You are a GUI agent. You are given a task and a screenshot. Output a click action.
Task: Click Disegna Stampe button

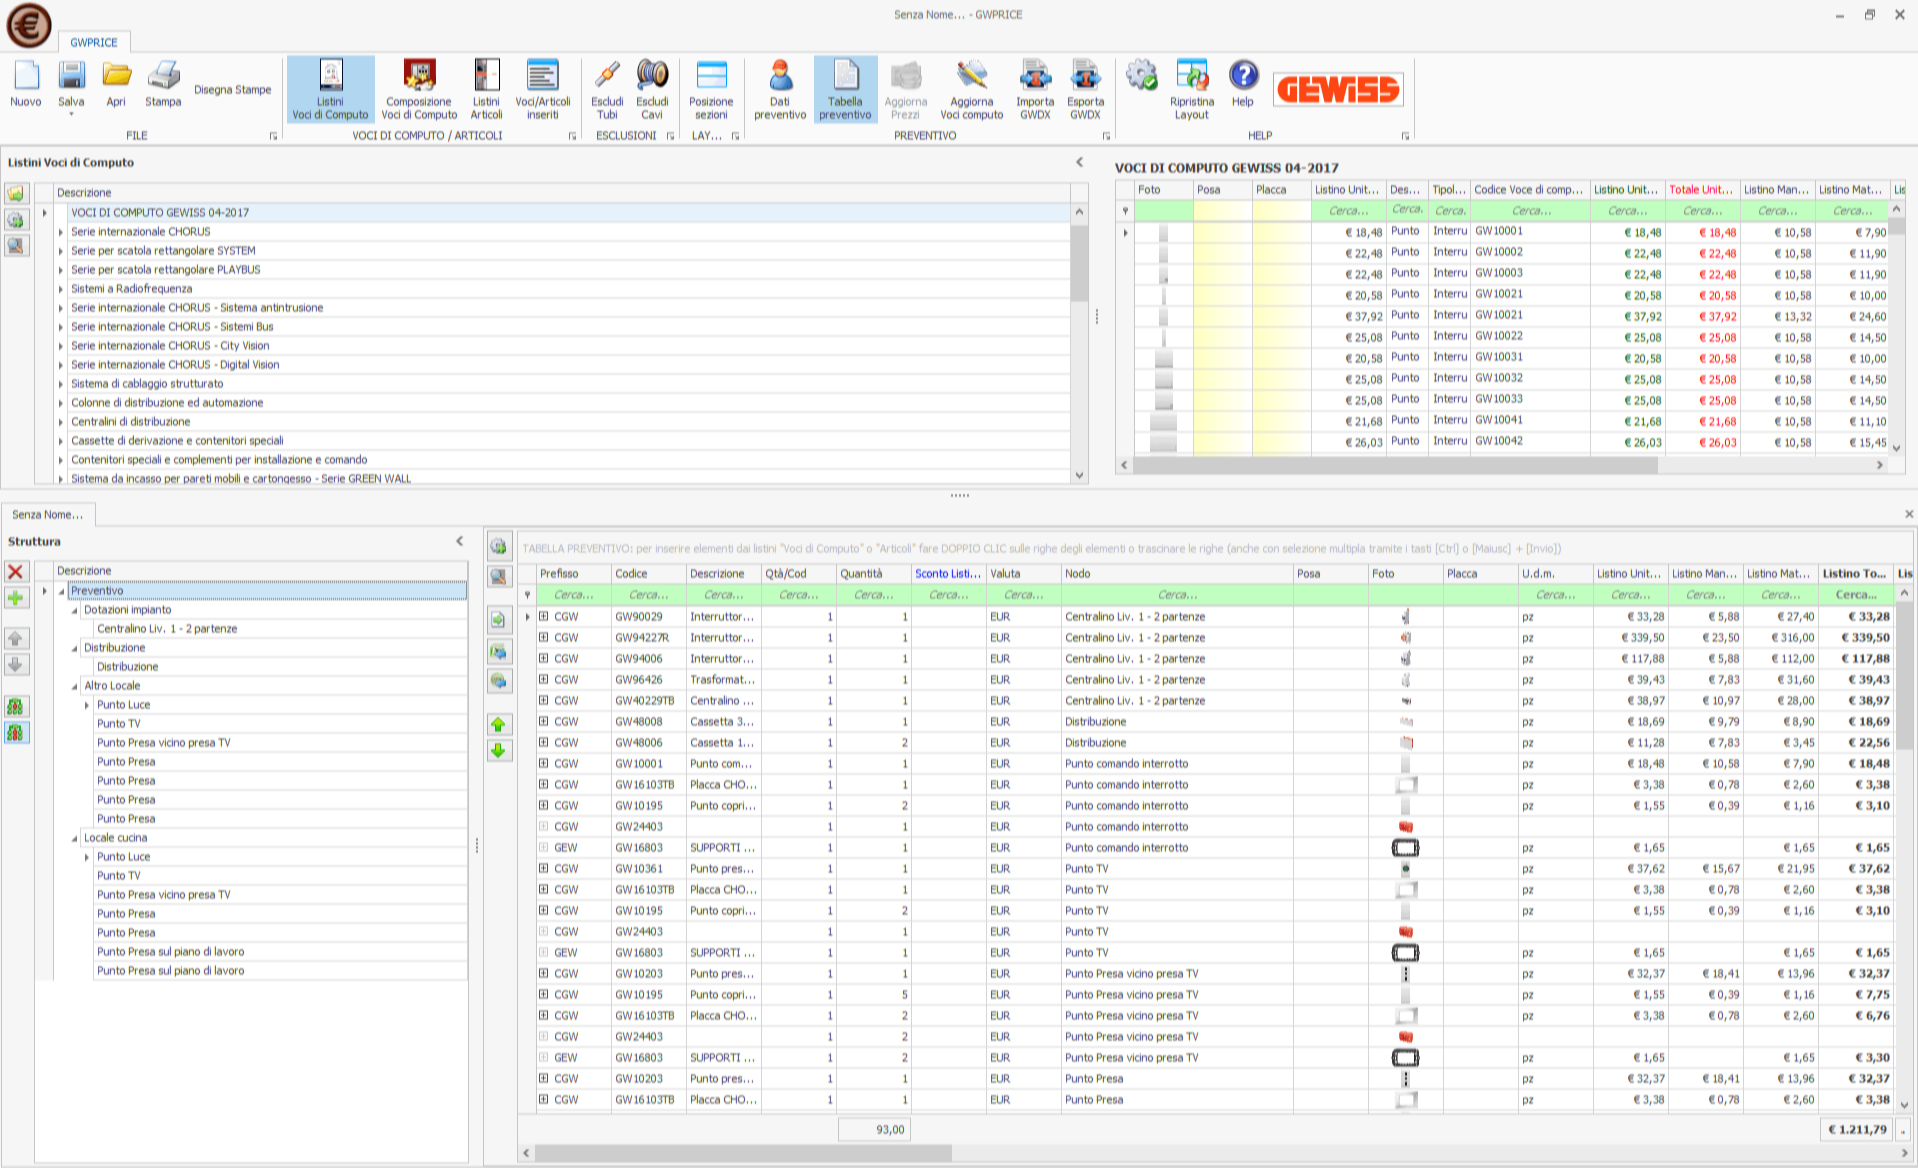click(233, 90)
